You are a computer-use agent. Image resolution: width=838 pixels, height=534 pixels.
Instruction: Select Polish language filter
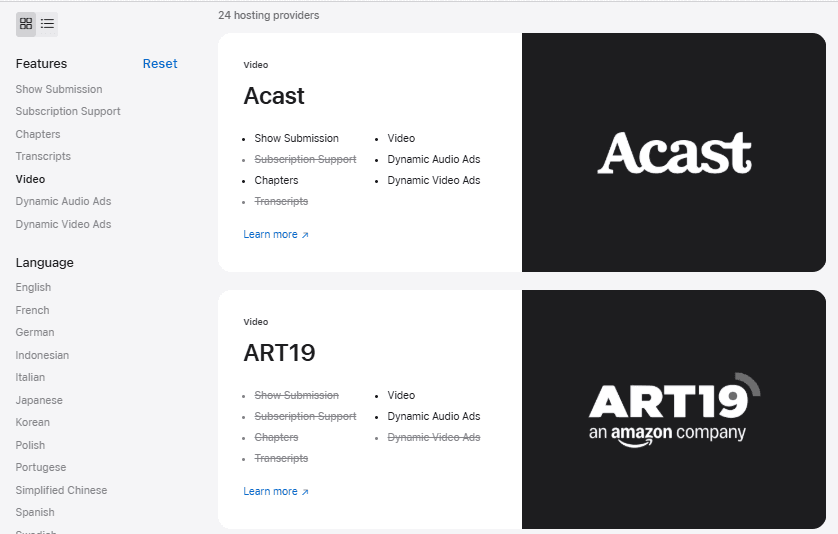click(30, 445)
